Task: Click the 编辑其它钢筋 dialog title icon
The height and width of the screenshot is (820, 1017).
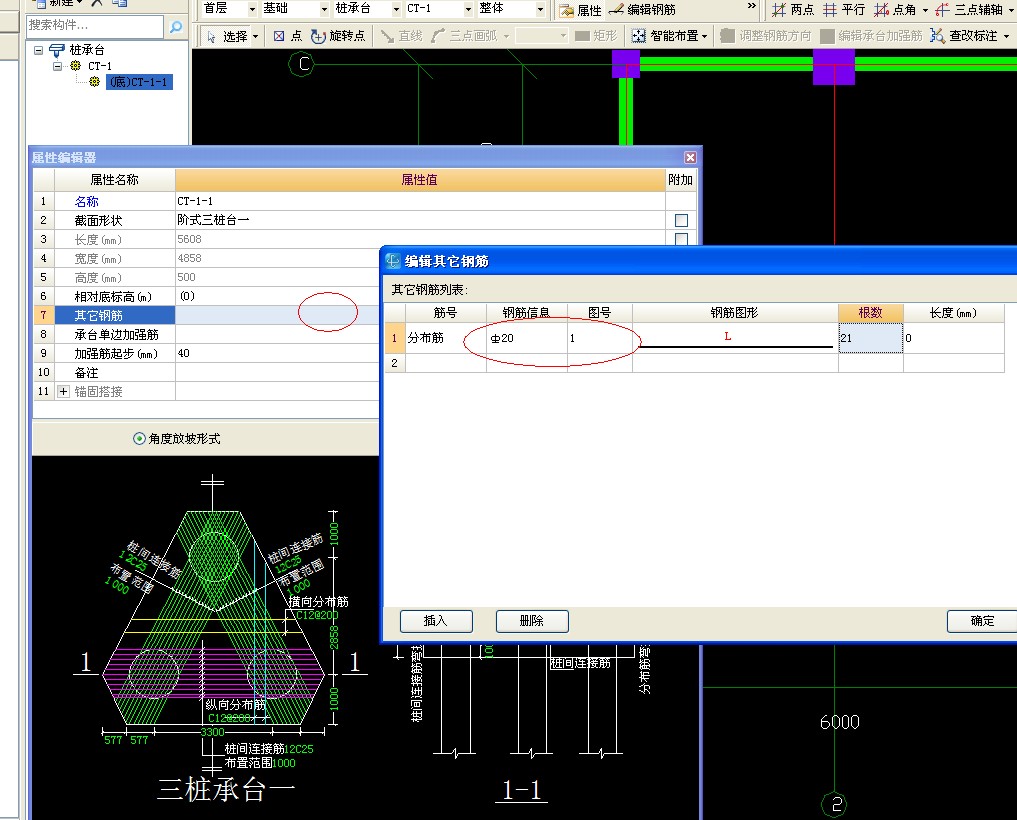Action: coord(393,261)
